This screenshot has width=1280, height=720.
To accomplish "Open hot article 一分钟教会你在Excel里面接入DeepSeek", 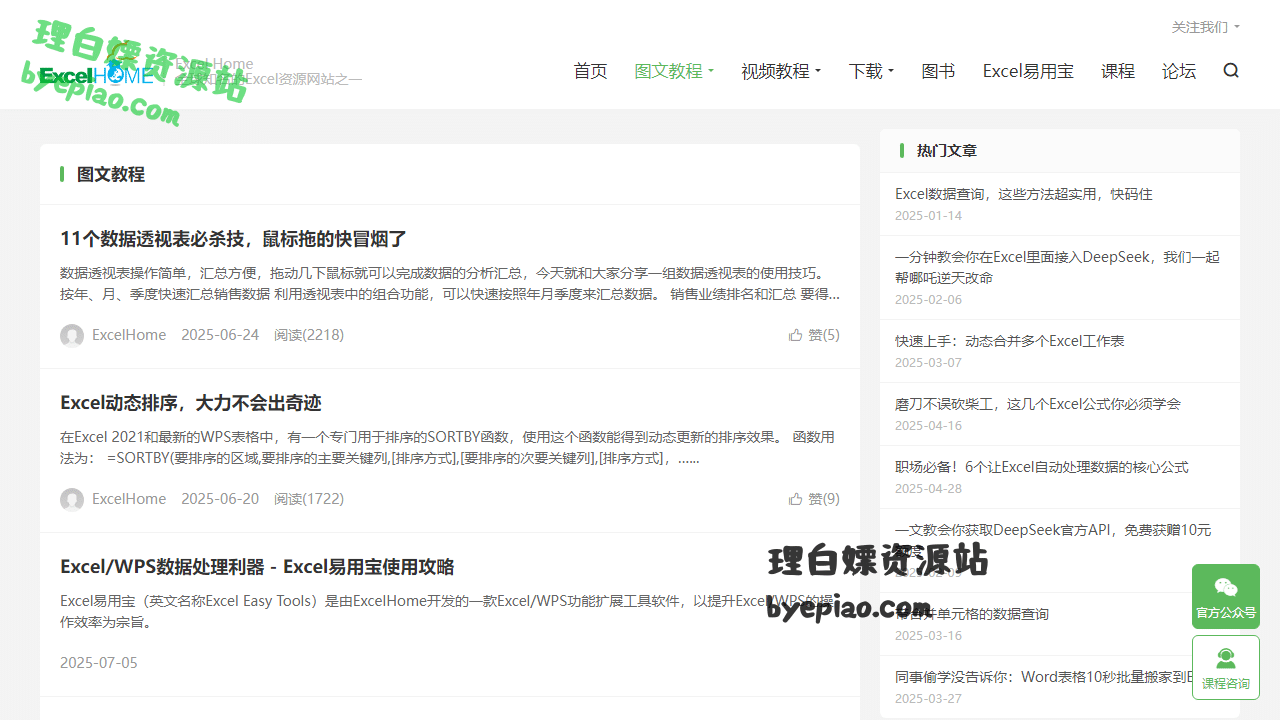I will point(1057,267).
